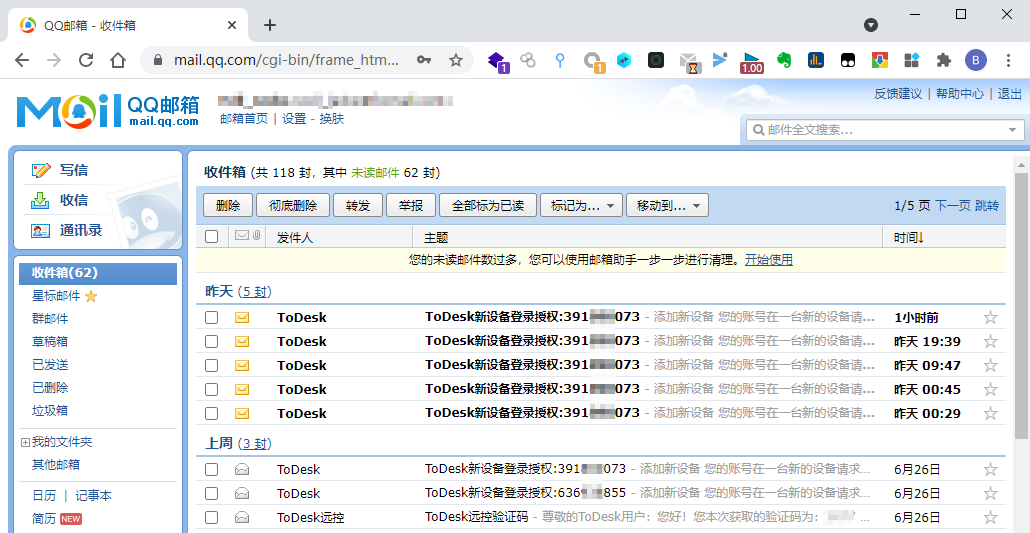Screen dimensions: 1030x533
Task: Open Evernote elephant extension icon
Action: click(783, 60)
